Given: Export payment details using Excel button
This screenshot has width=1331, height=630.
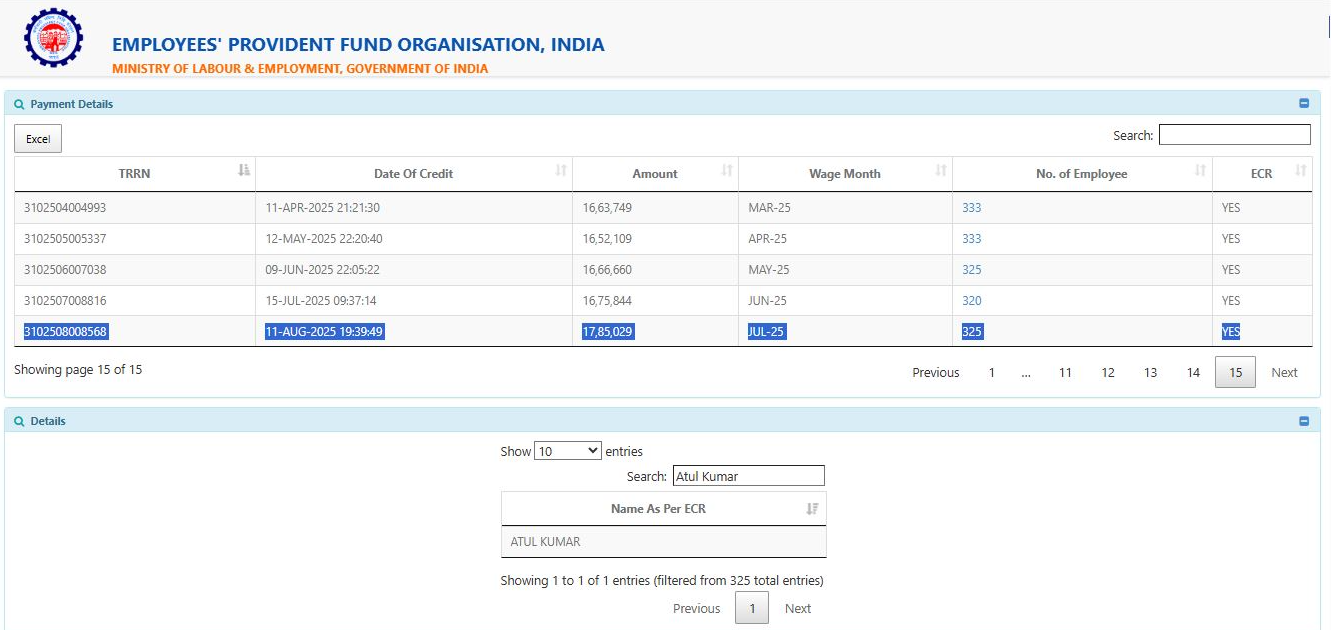Looking at the screenshot, I should pos(38,139).
